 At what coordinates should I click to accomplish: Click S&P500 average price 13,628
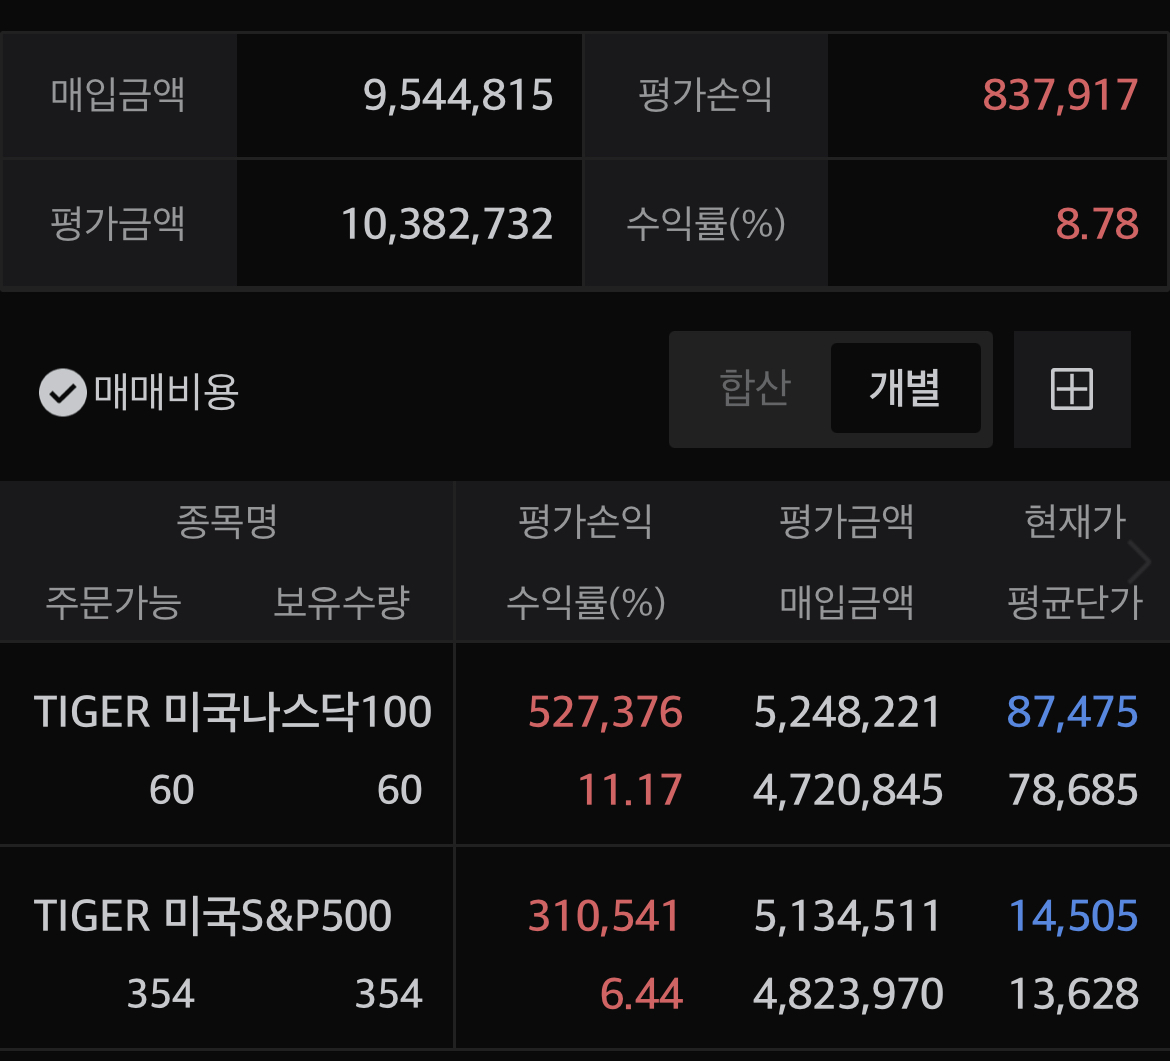pyautogui.click(x=1074, y=994)
